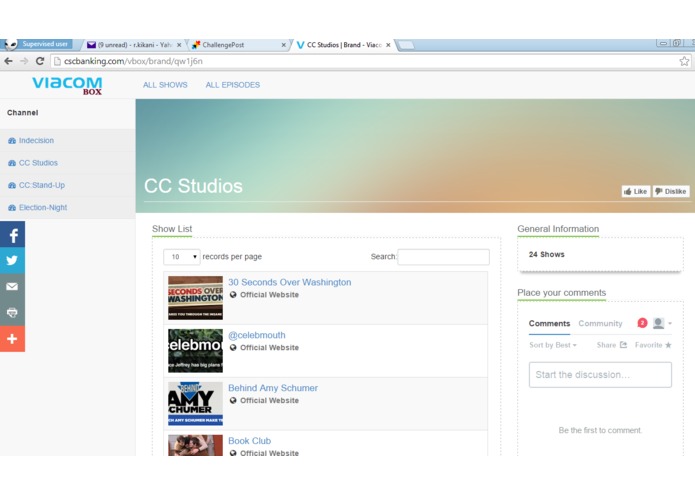
Task: Select the CC Studios Brand browser tab
Action: (x=344, y=45)
